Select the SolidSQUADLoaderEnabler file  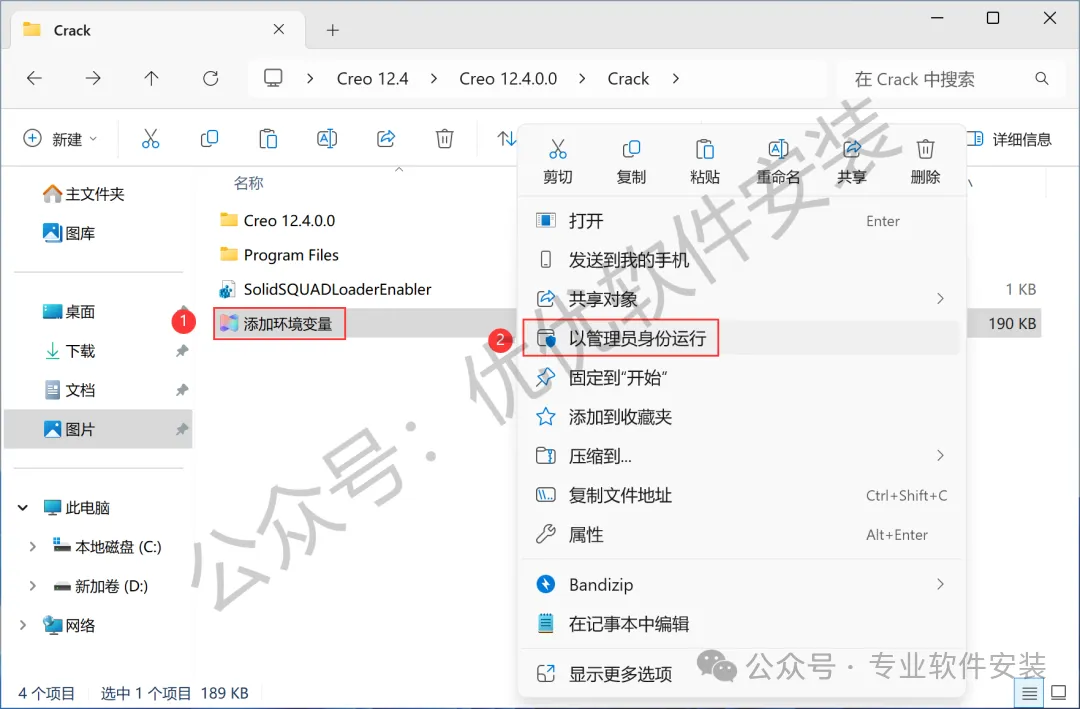coord(325,289)
